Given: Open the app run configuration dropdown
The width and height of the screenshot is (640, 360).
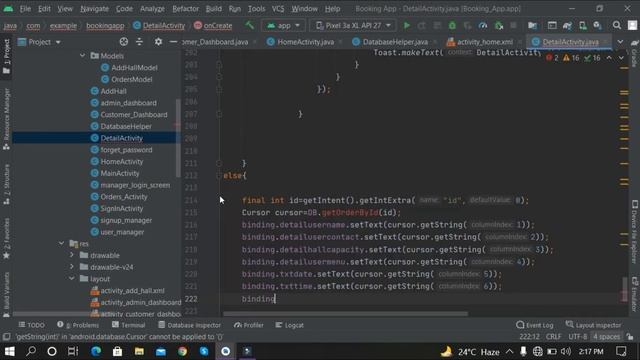Looking at the screenshot, I should coord(283,25).
